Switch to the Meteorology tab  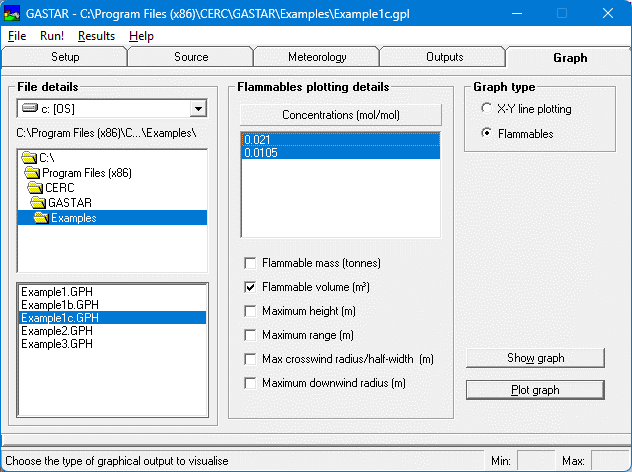pos(317,57)
